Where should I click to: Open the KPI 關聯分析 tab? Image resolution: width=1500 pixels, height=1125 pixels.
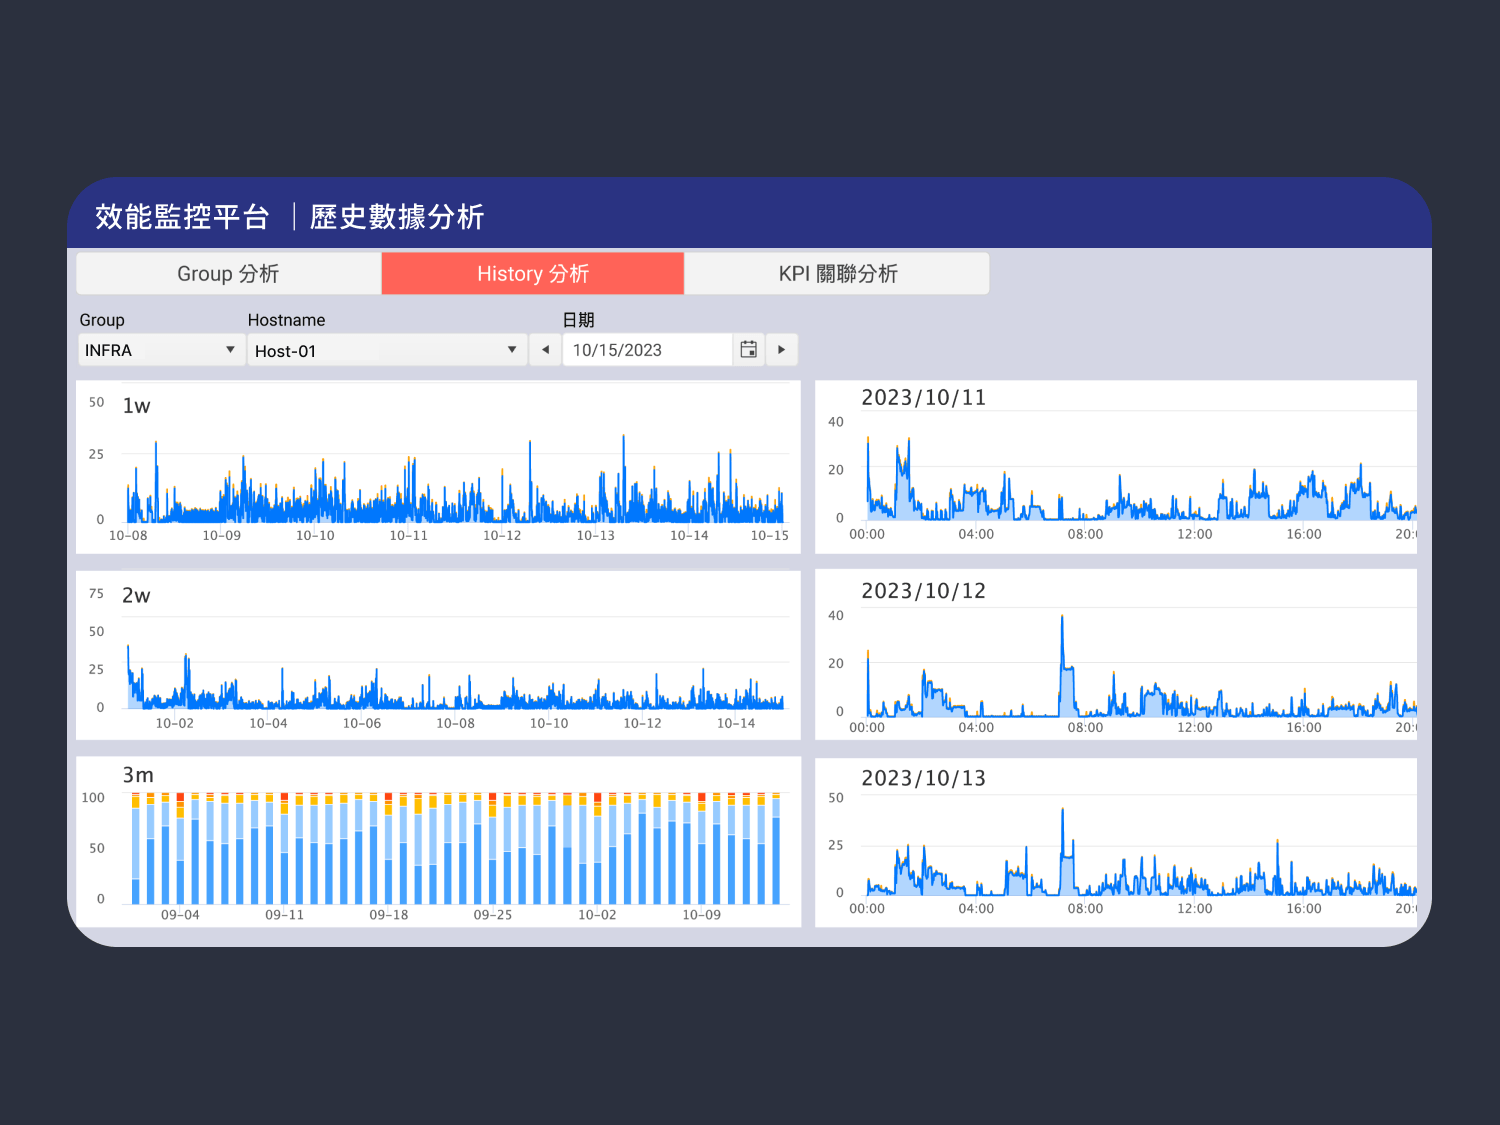pos(837,274)
